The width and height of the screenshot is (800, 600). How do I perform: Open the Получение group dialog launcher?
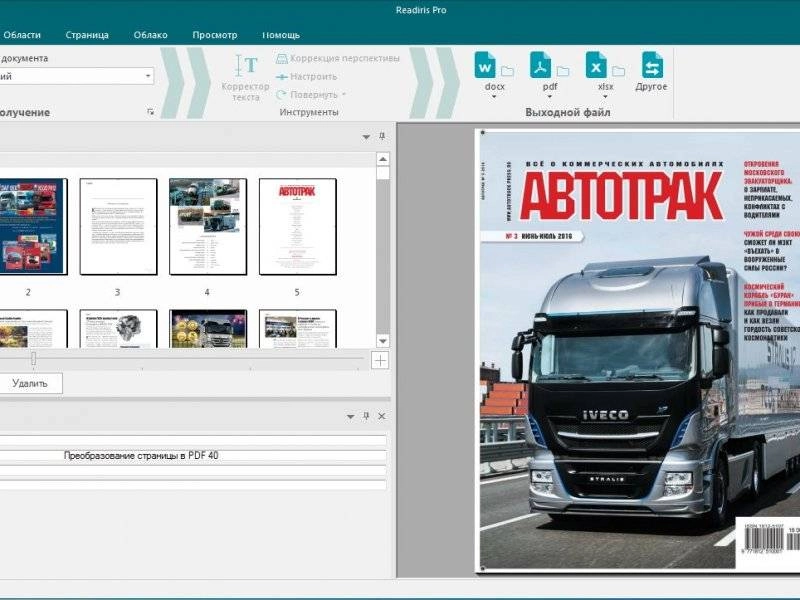pos(151,112)
